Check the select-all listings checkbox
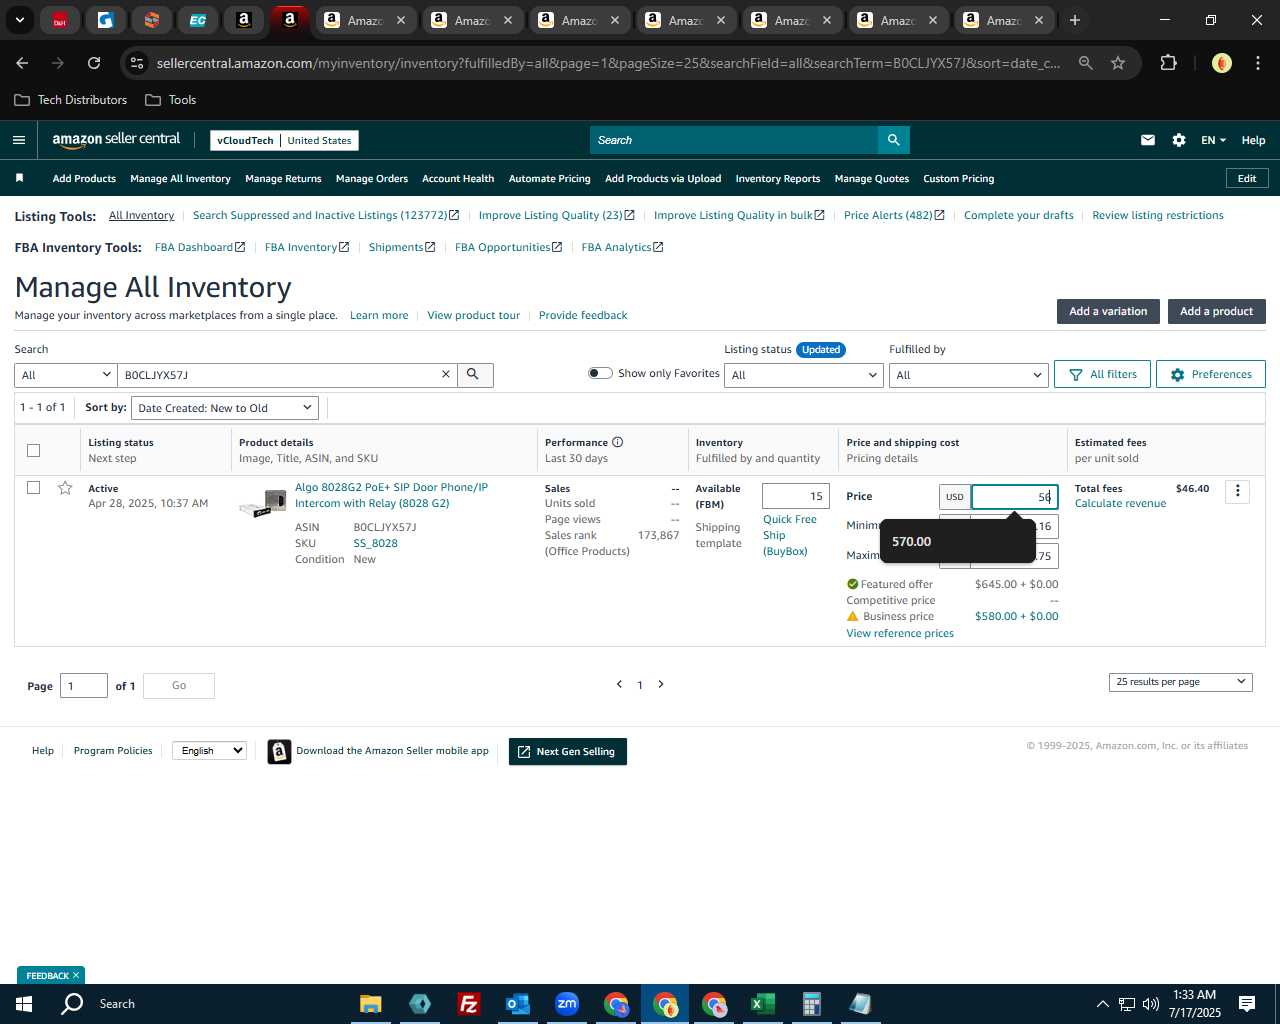Viewport: 1280px width, 1024px height. point(33,450)
